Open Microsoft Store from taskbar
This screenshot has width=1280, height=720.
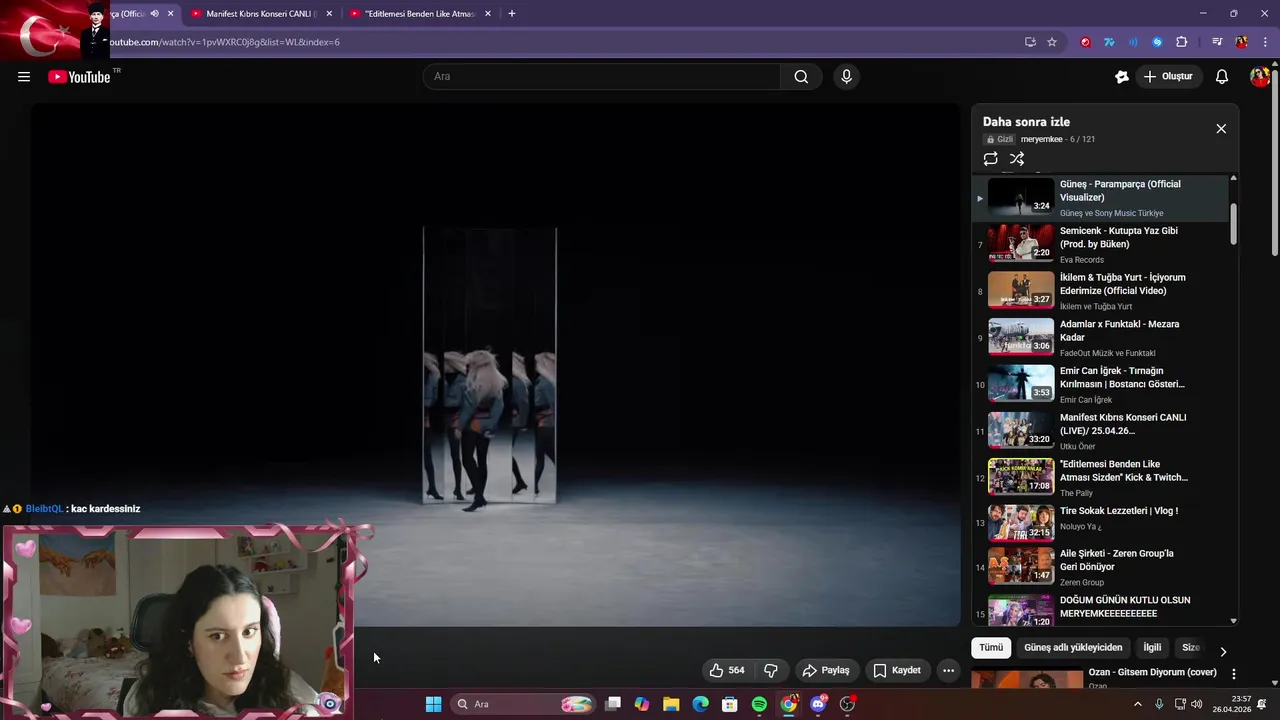(x=730, y=704)
